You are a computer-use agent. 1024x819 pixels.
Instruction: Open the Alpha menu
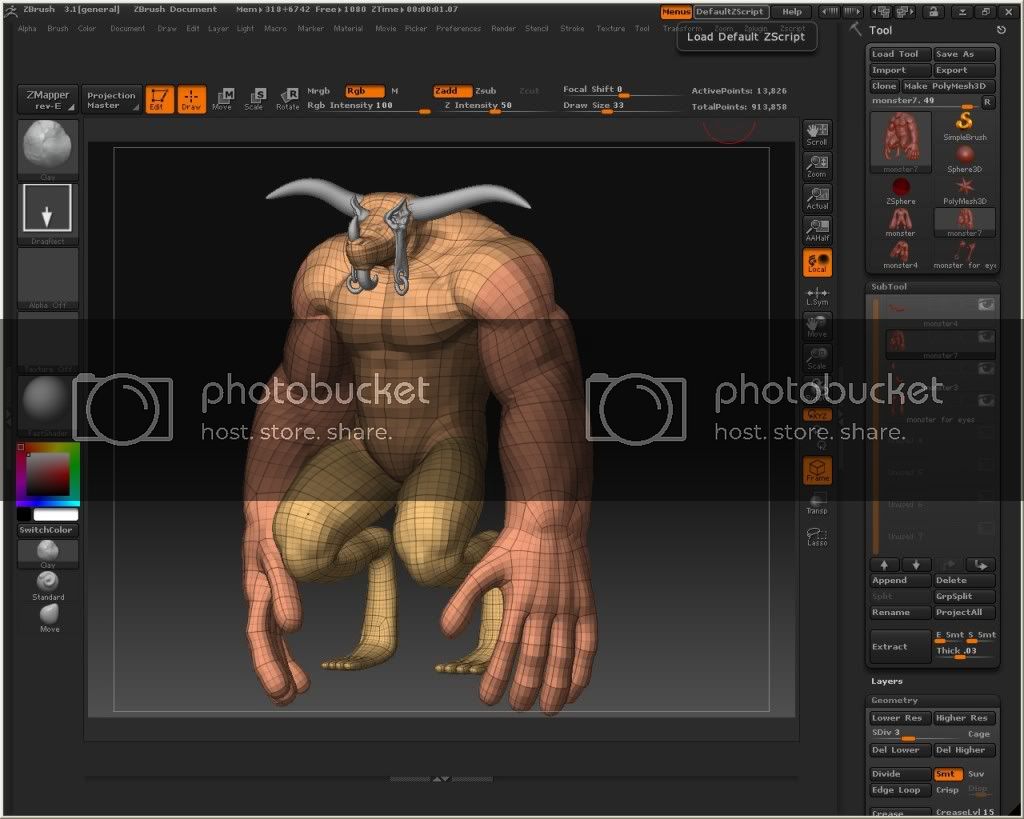[27, 29]
